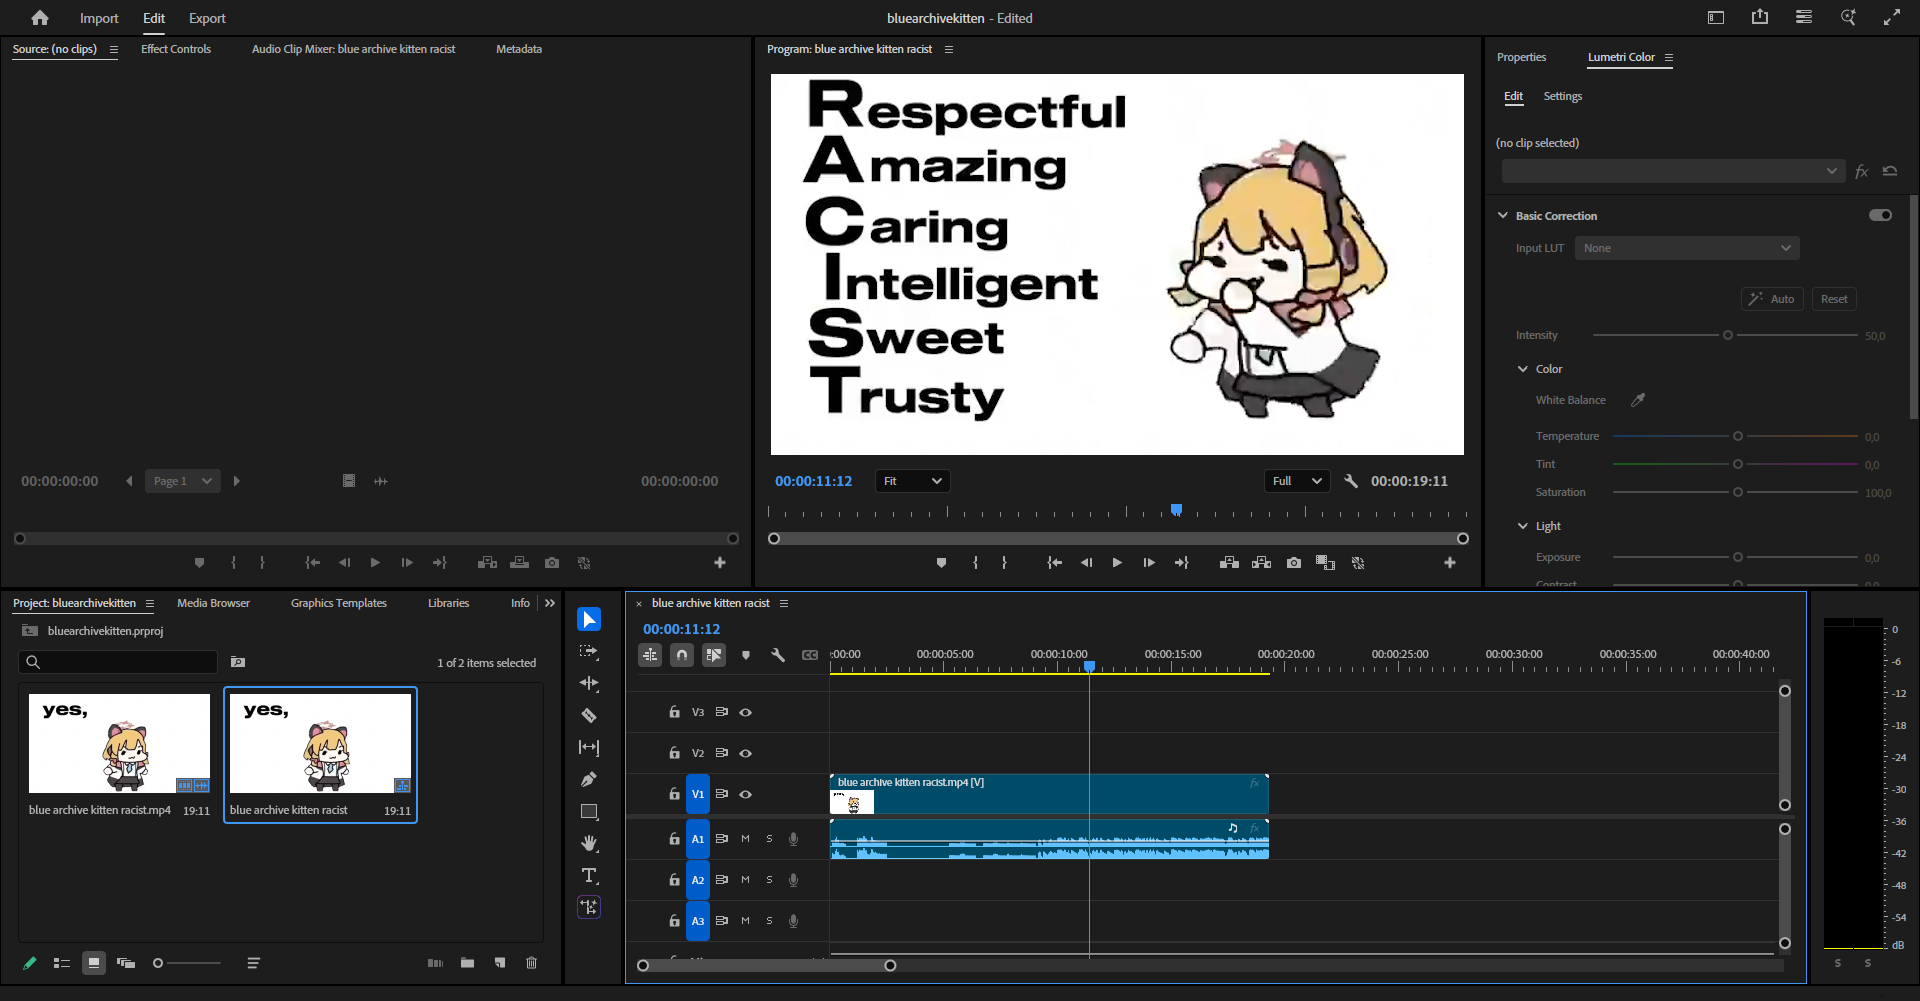Collapse the Color section
Screen dimensions: 1920x1001
pyautogui.click(x=1523, y=369)
